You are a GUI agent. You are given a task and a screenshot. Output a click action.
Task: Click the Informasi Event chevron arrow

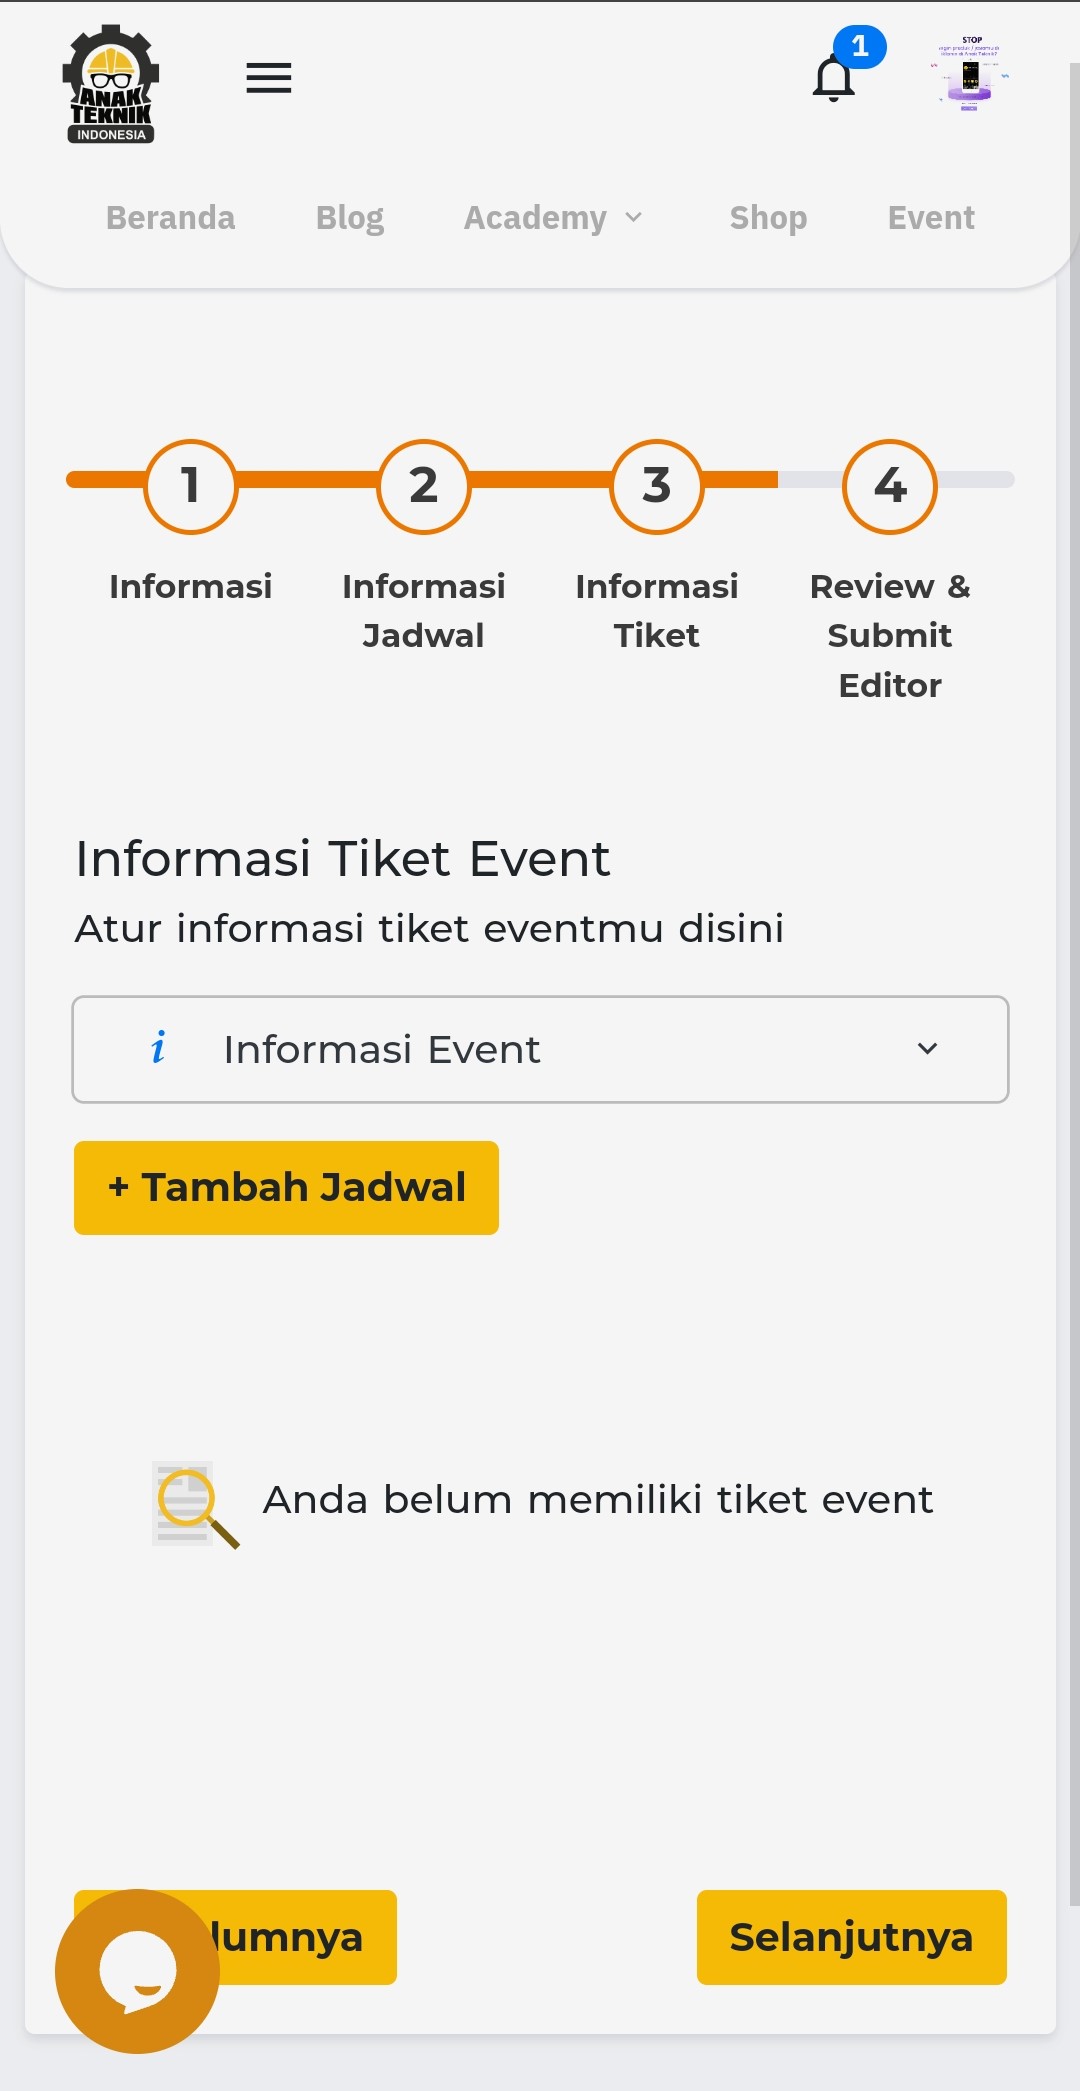[928, 1049]
